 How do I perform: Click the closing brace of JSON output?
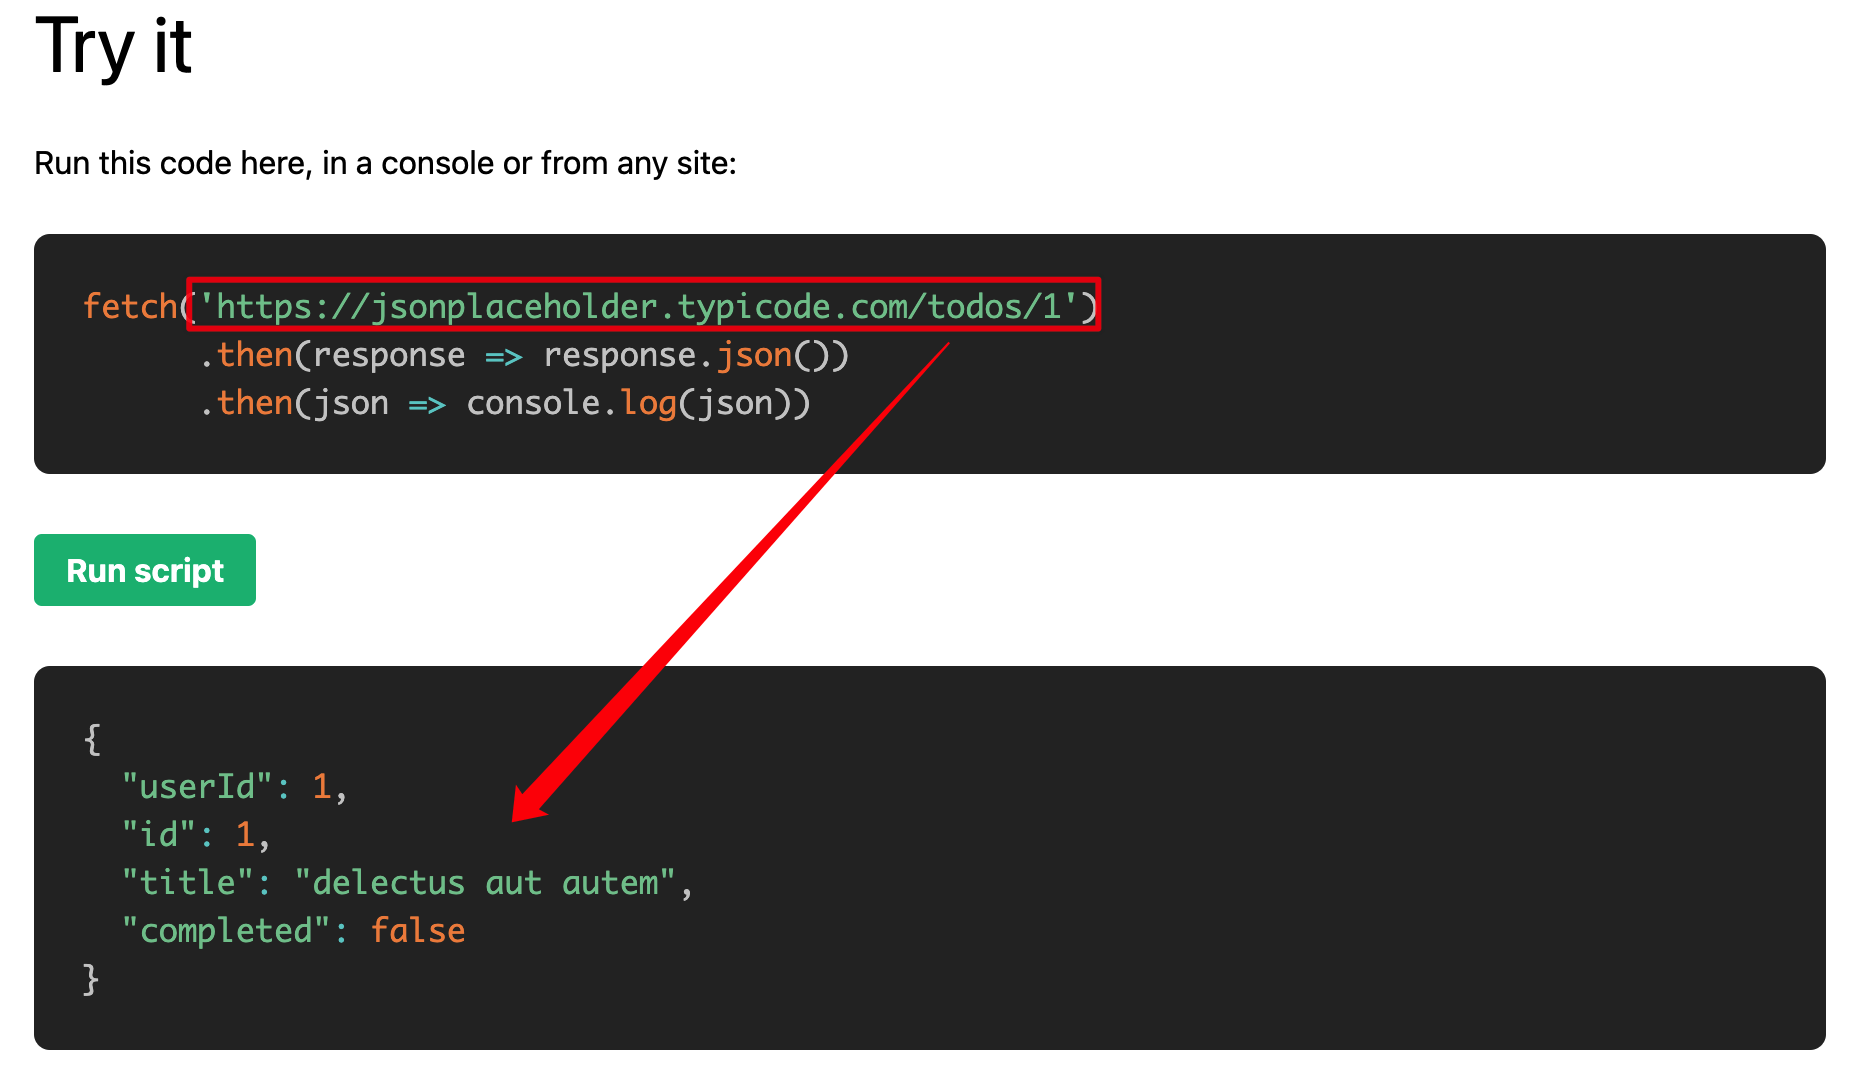[x=91, y=979]
